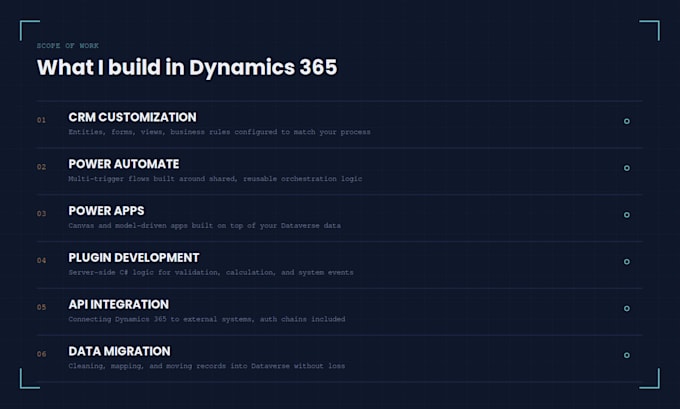The height and width of the screenshot is (409, 680).
Task: Click "Multi-trigger flows built around shared" description
Action: pos(215,179)
